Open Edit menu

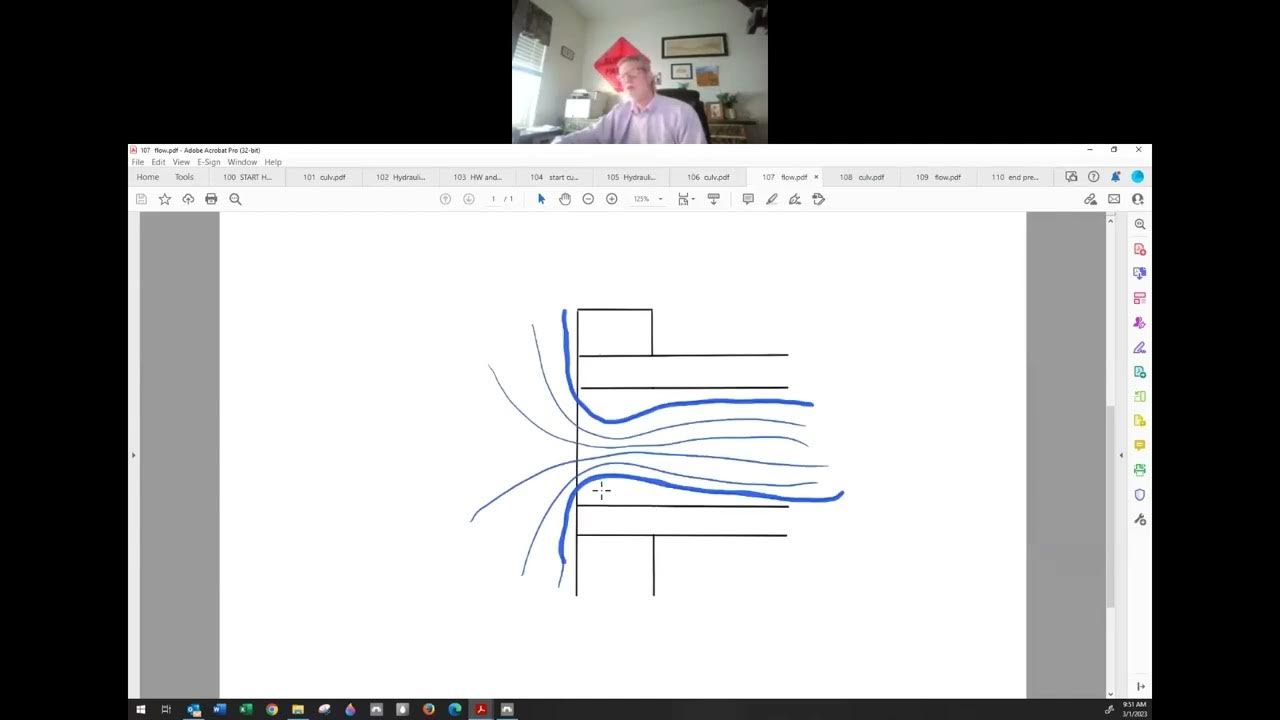tap(158, 162)
